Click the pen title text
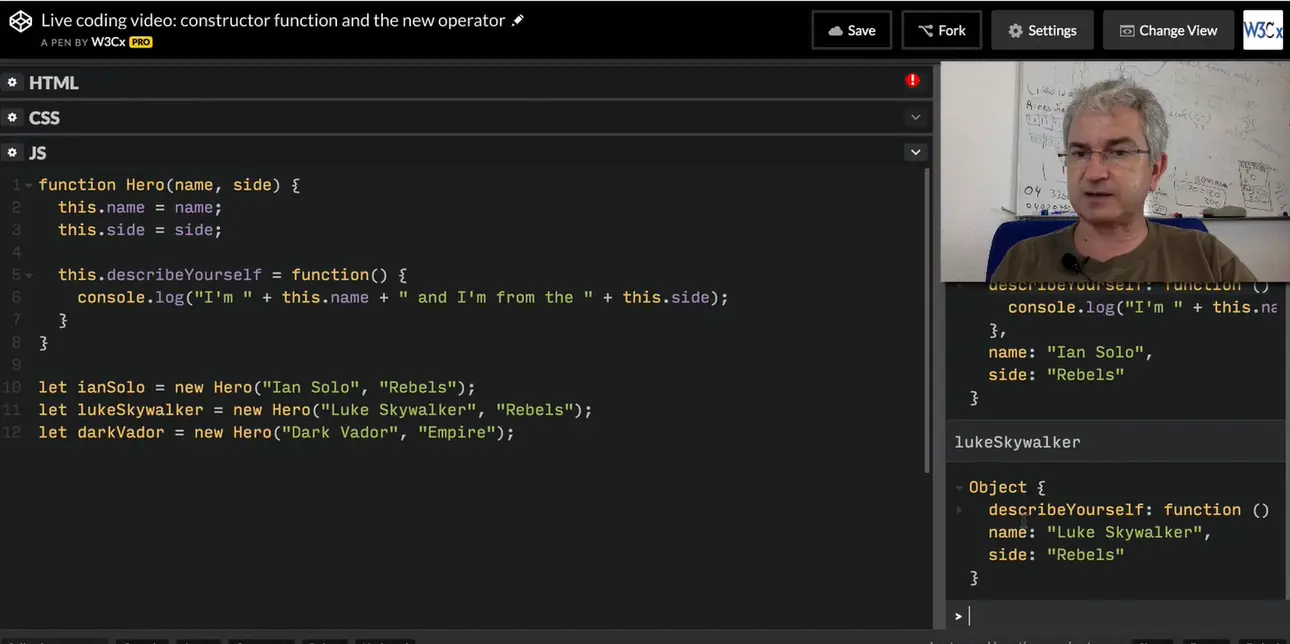 coord(273,20)
